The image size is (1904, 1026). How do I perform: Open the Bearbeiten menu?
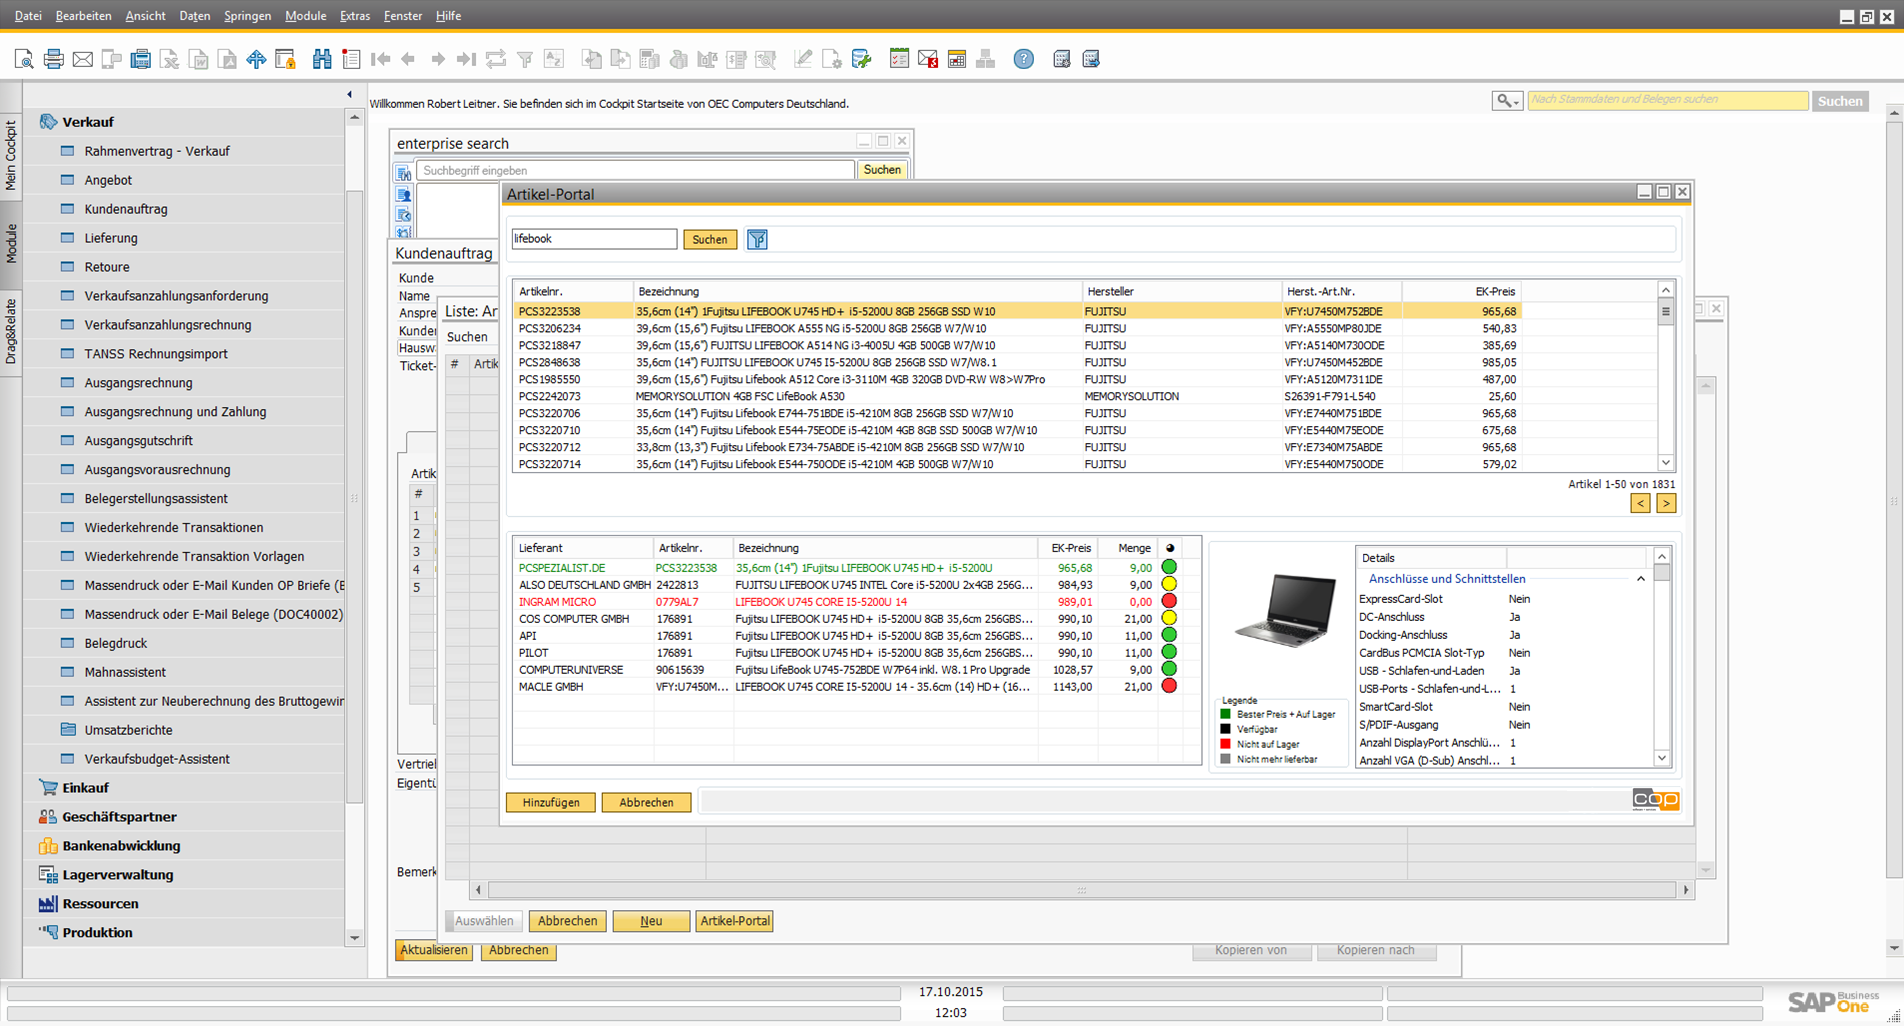83,16
